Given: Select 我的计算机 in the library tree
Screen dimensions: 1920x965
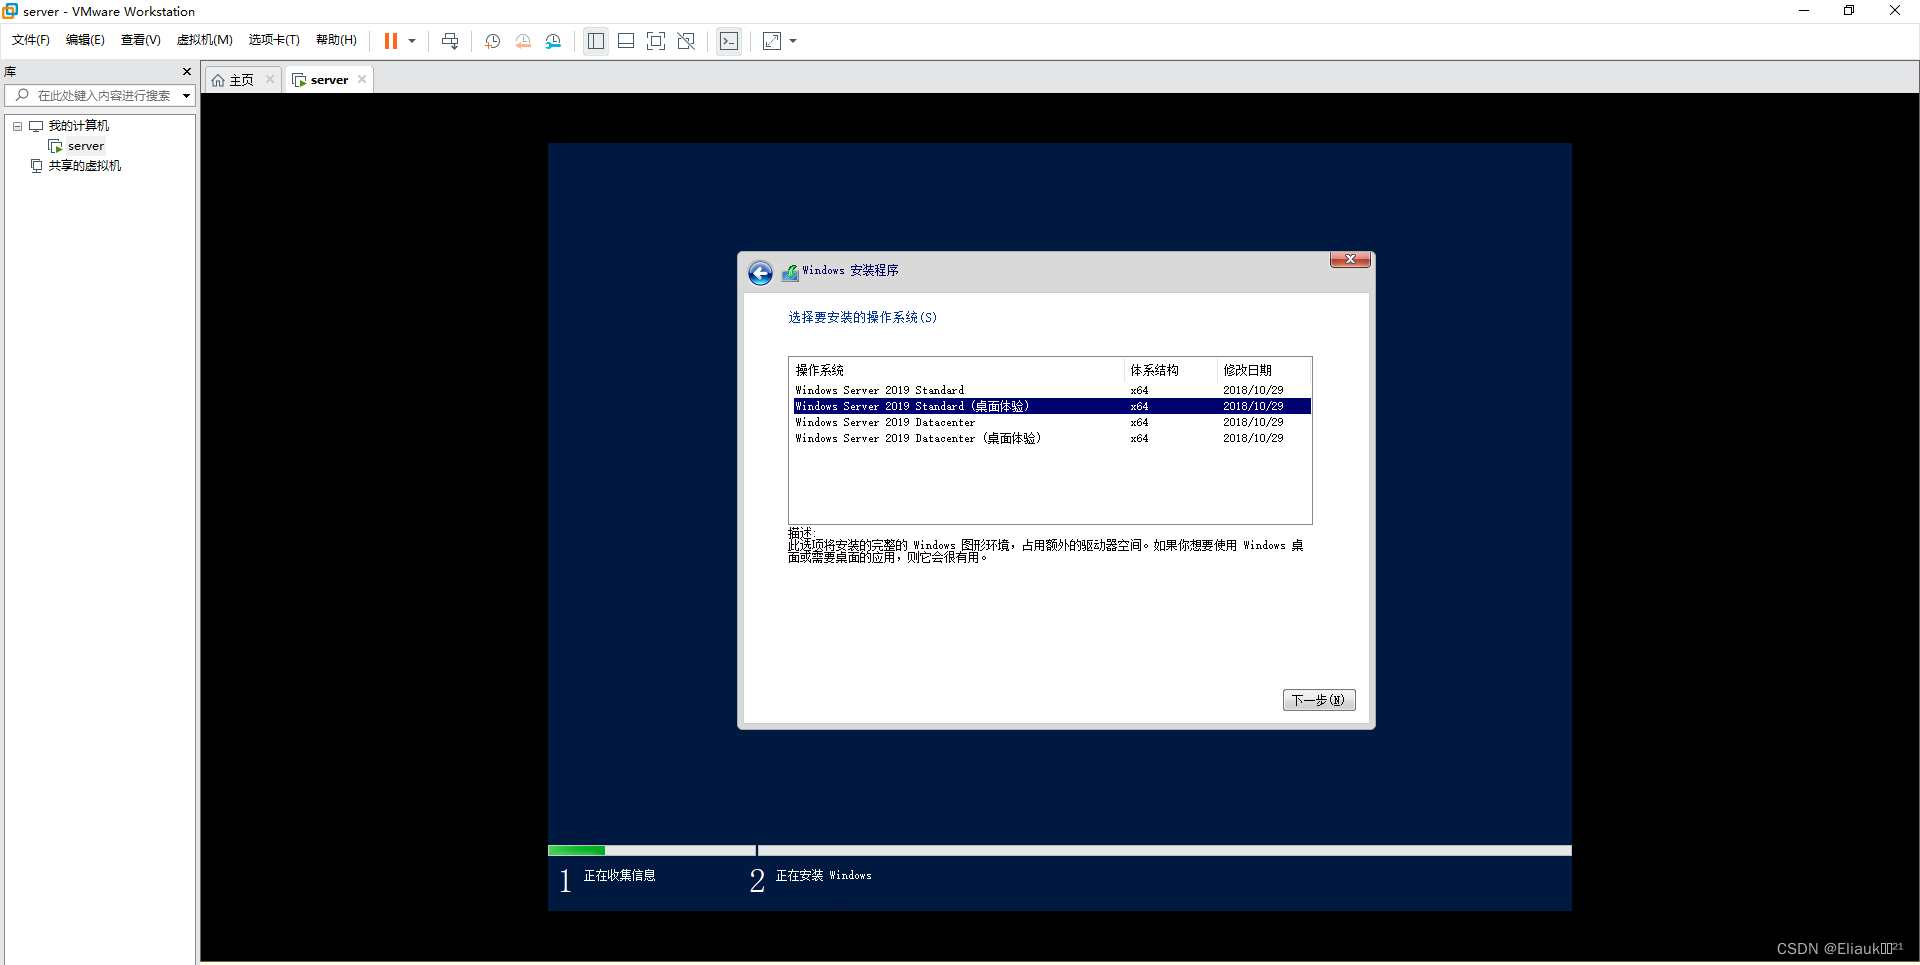Looking at the screenshot, I should tap(79, 126).
